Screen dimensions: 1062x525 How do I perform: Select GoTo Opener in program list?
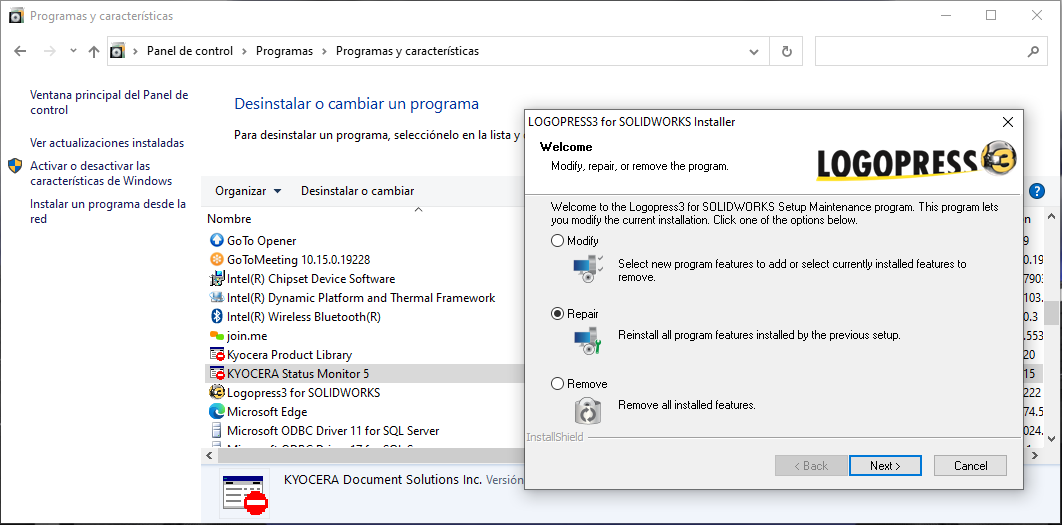tap(261, 240)
